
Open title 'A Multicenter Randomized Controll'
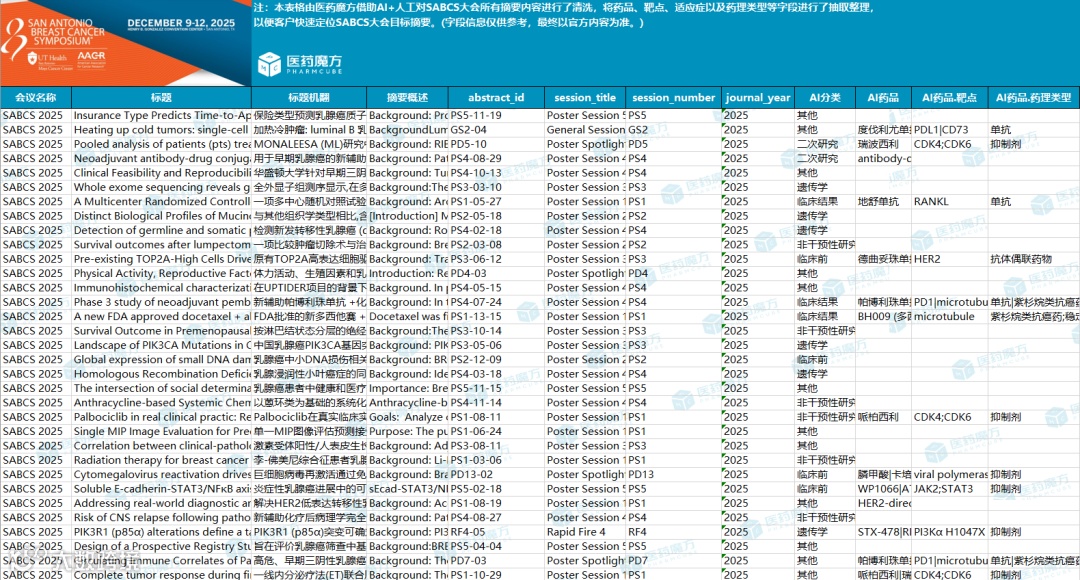pos(162,202)
